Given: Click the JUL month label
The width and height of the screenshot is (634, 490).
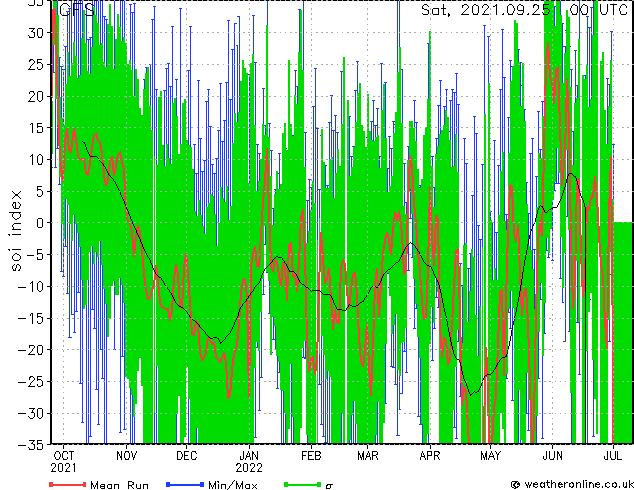Looking at the screenshot, I should [613, 456].
